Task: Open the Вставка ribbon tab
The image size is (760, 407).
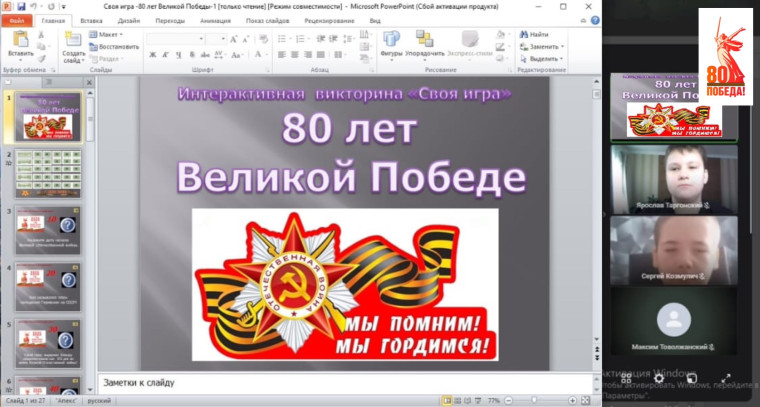Action: (91, 21)
